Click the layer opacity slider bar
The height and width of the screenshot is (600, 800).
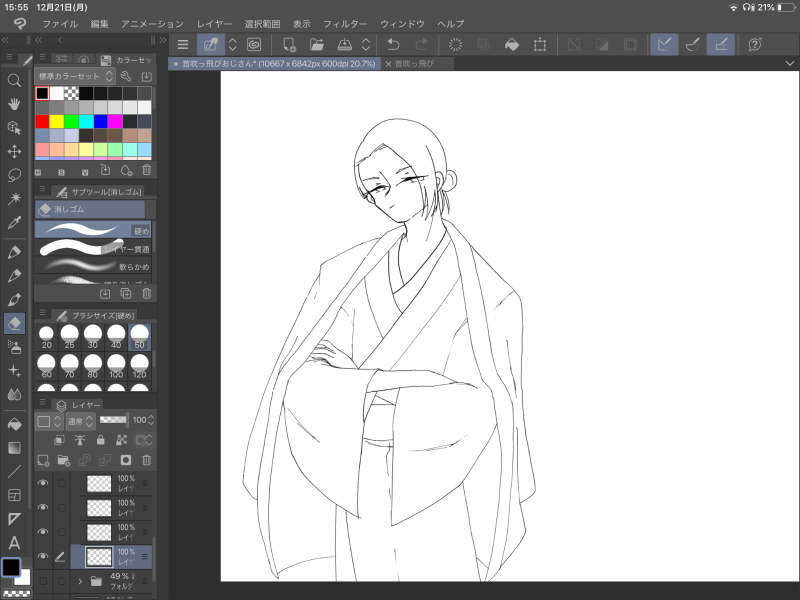tap(113, 420)
